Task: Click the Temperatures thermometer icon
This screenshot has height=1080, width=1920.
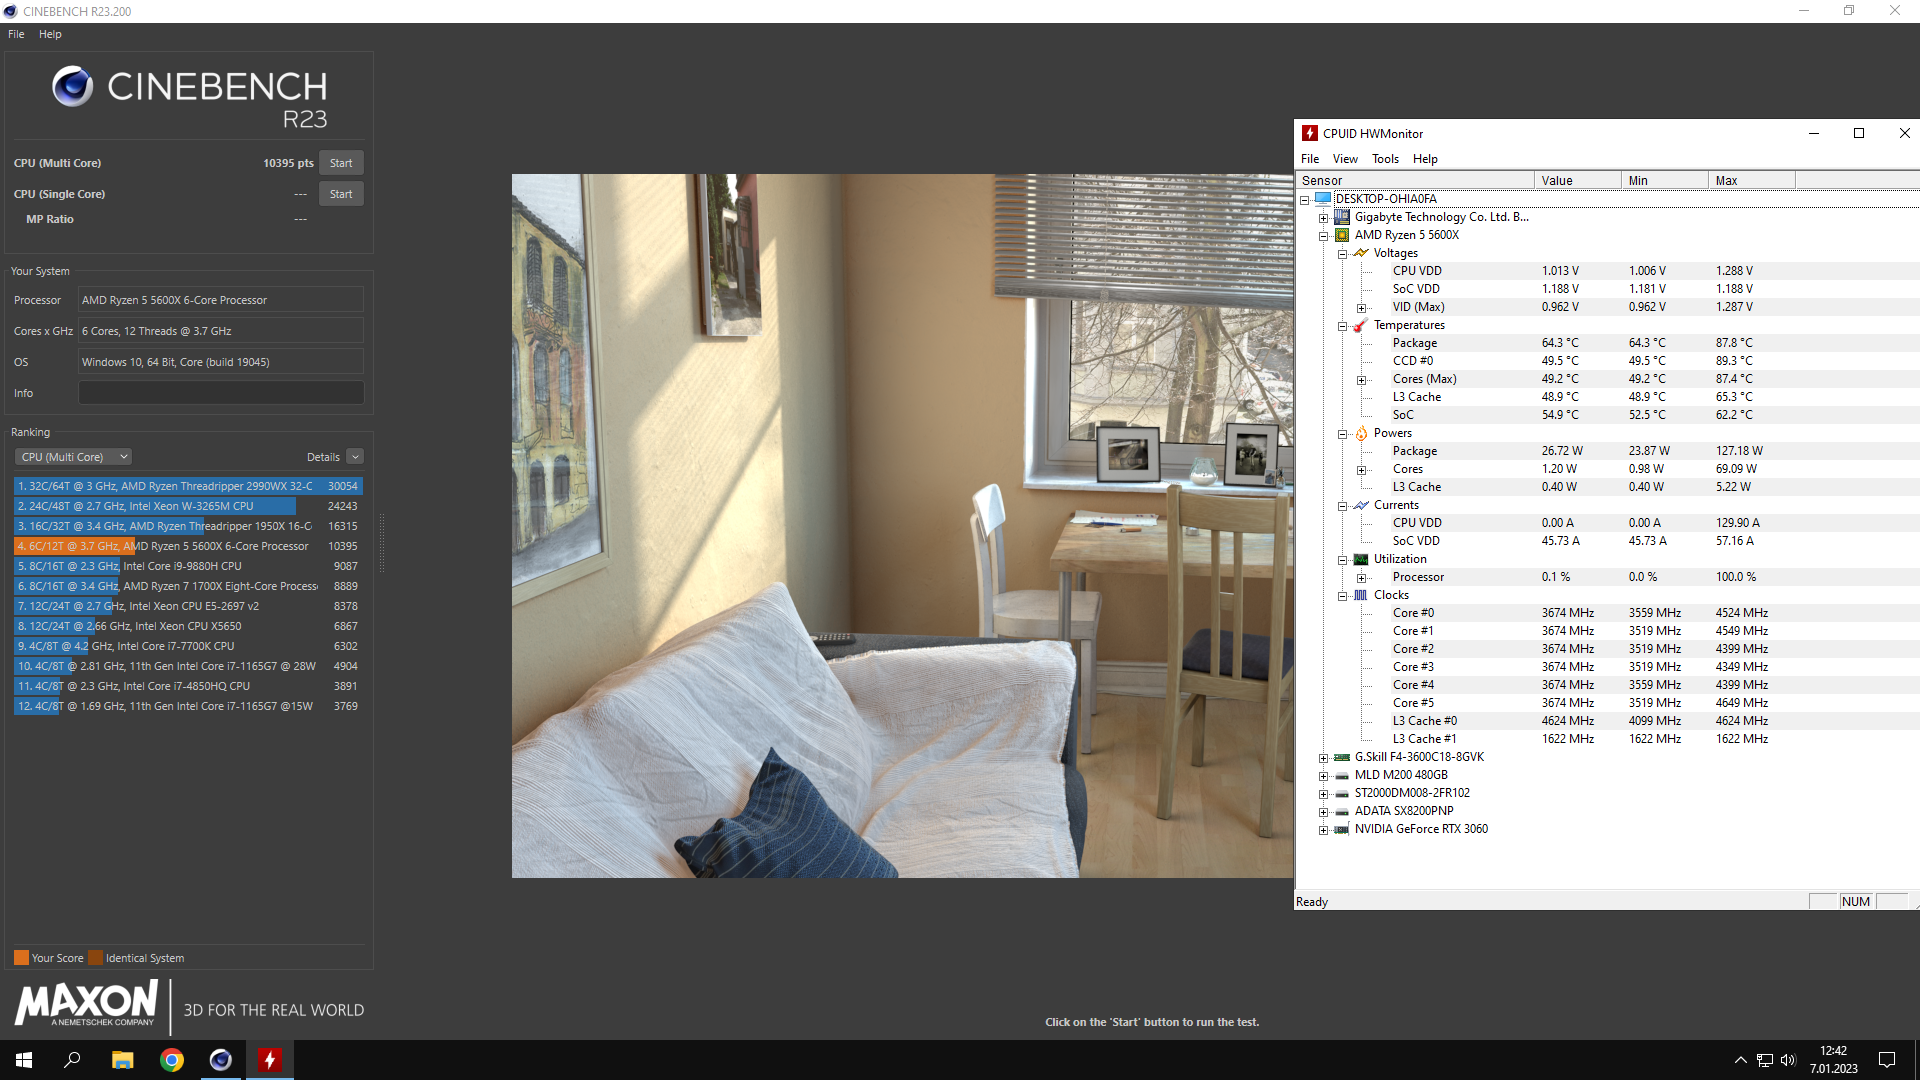Action: pyautogui.click(x=1360, y=326)
